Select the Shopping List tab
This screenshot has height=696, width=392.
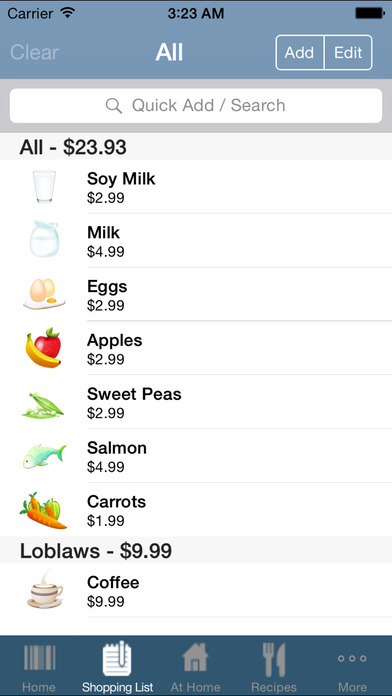pos(117,666)
